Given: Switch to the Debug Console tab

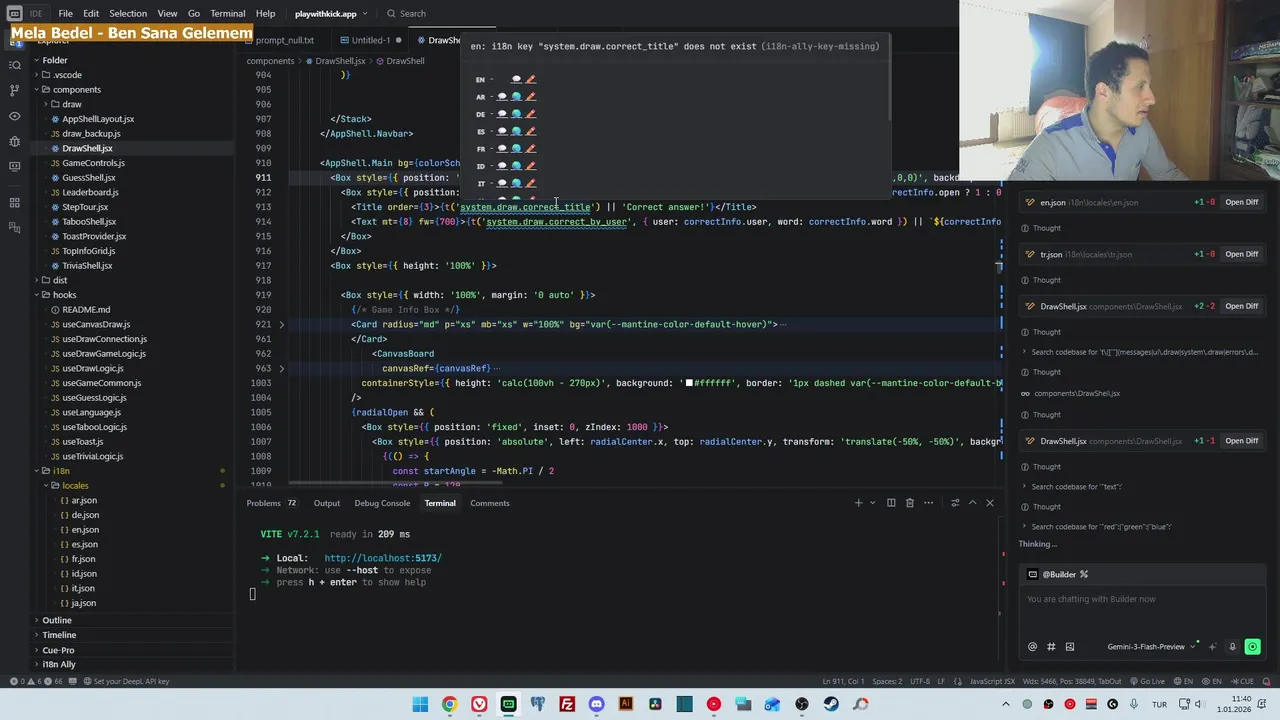Looking at the screenshot, I should click(382, 503).
